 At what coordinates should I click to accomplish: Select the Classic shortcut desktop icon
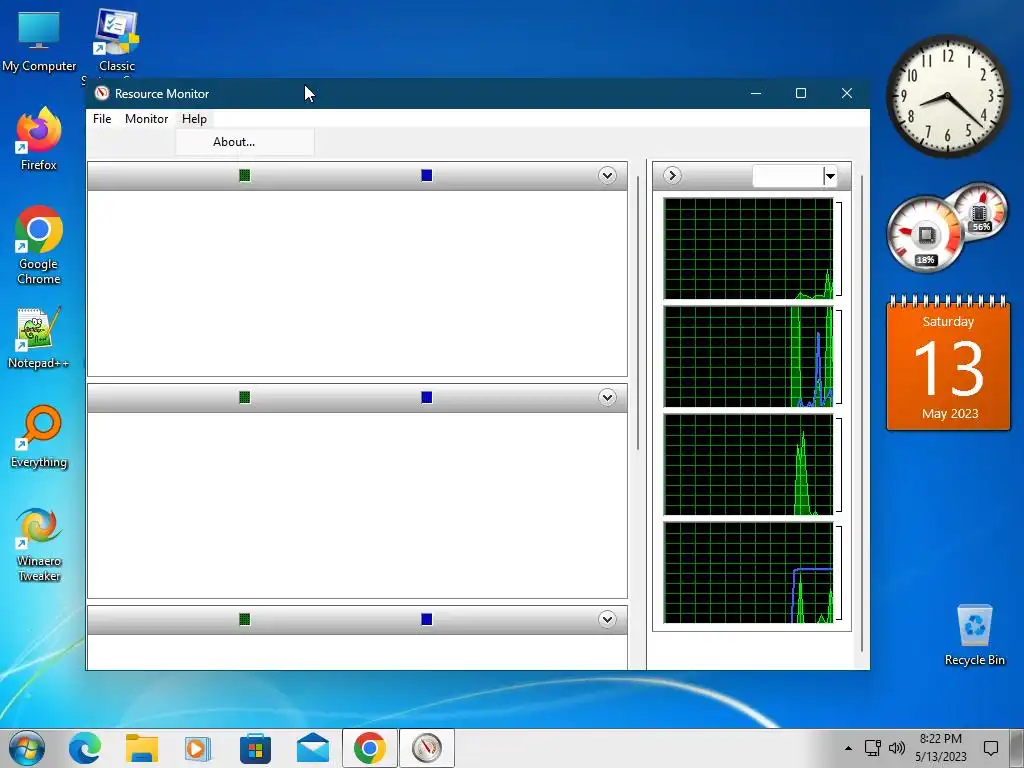(117, 40)
